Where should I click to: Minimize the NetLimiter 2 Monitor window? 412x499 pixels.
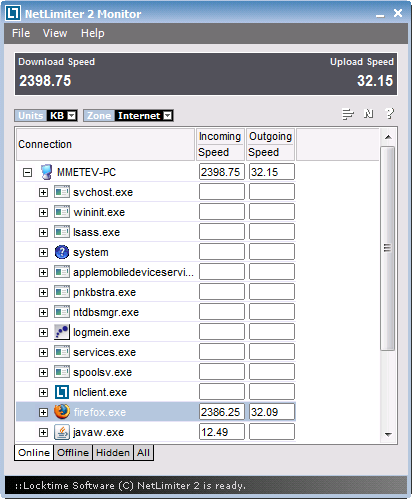click(380, 15)
